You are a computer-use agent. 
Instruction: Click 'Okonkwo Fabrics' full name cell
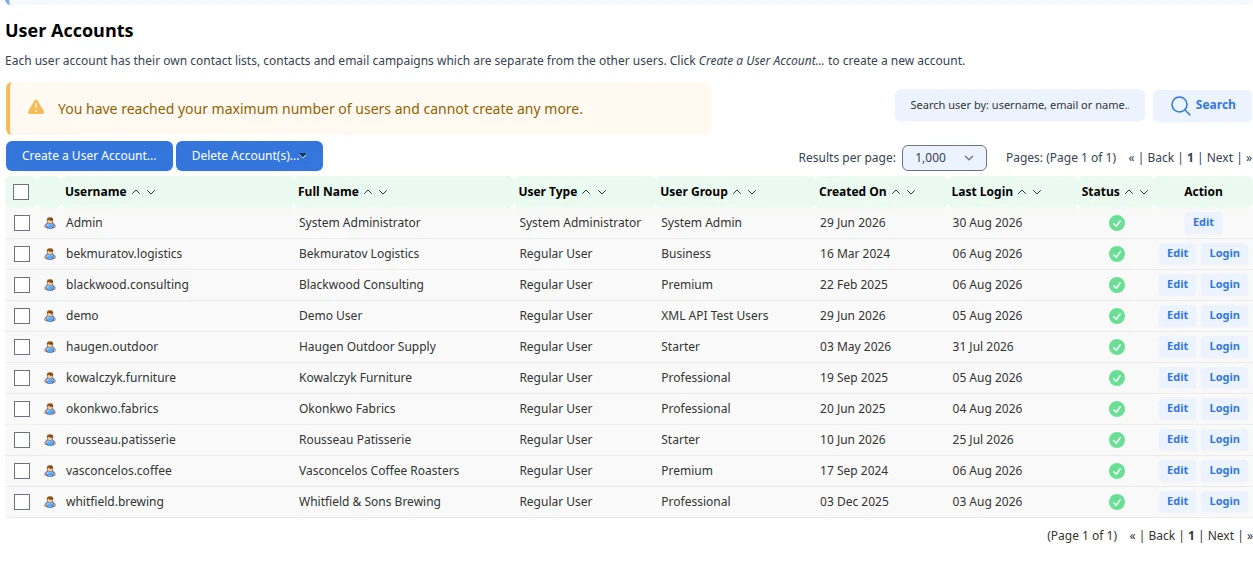point(347,409)
